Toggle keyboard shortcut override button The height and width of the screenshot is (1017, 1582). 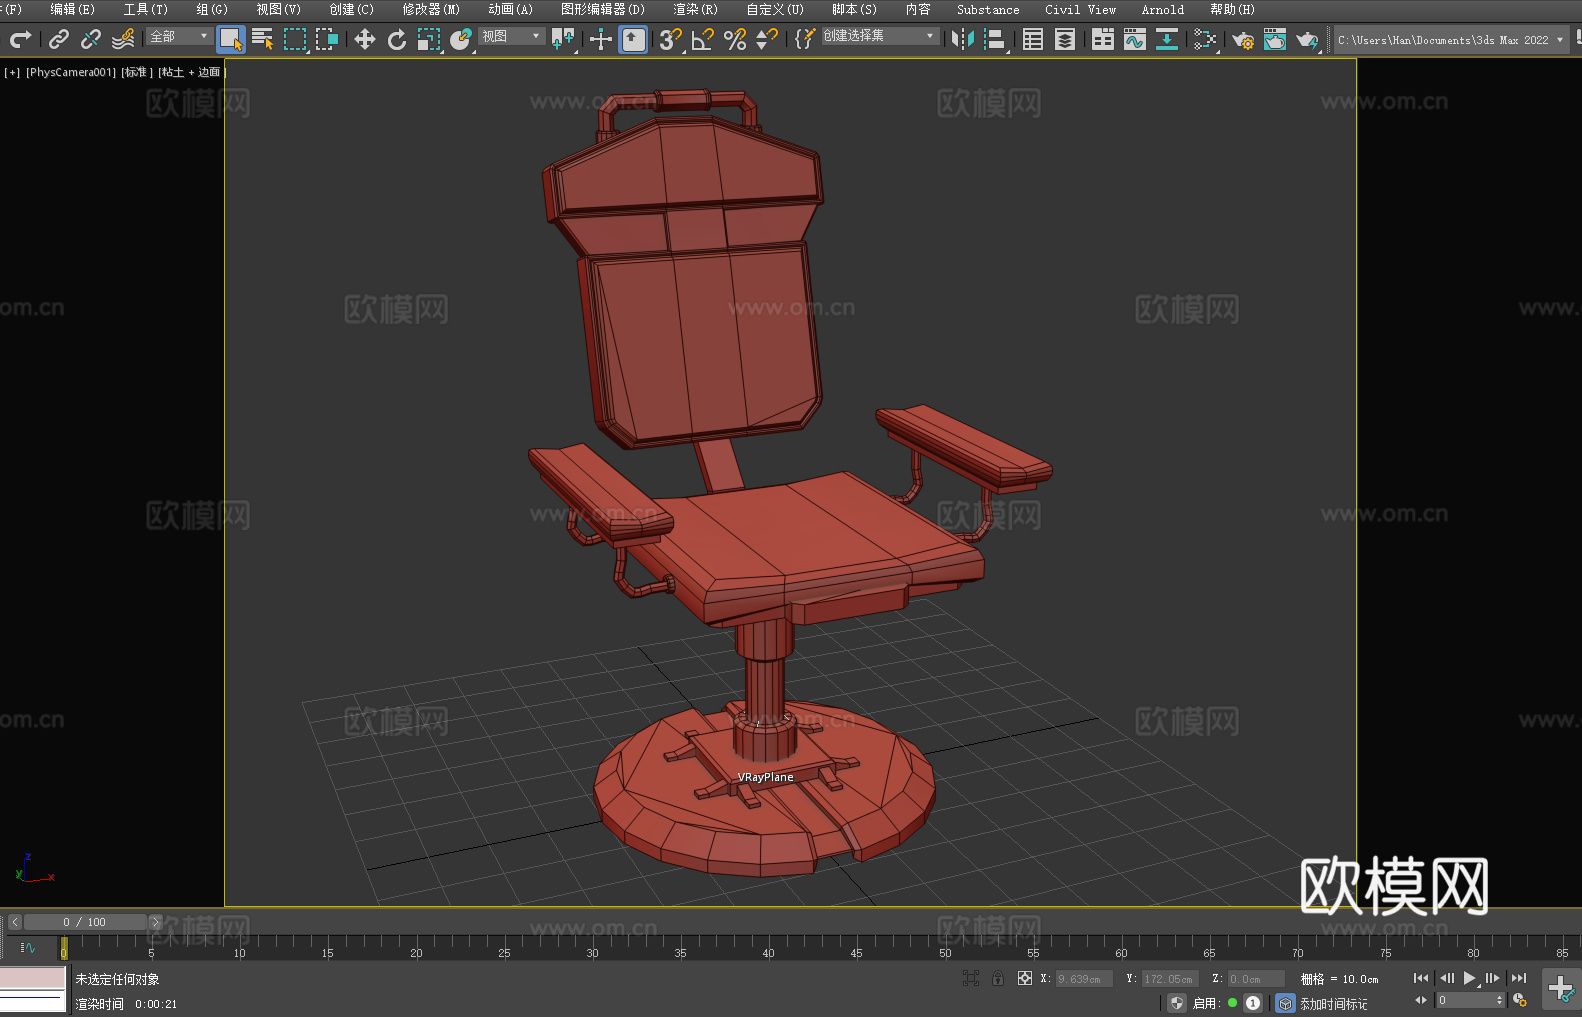[x=634, y=39]
